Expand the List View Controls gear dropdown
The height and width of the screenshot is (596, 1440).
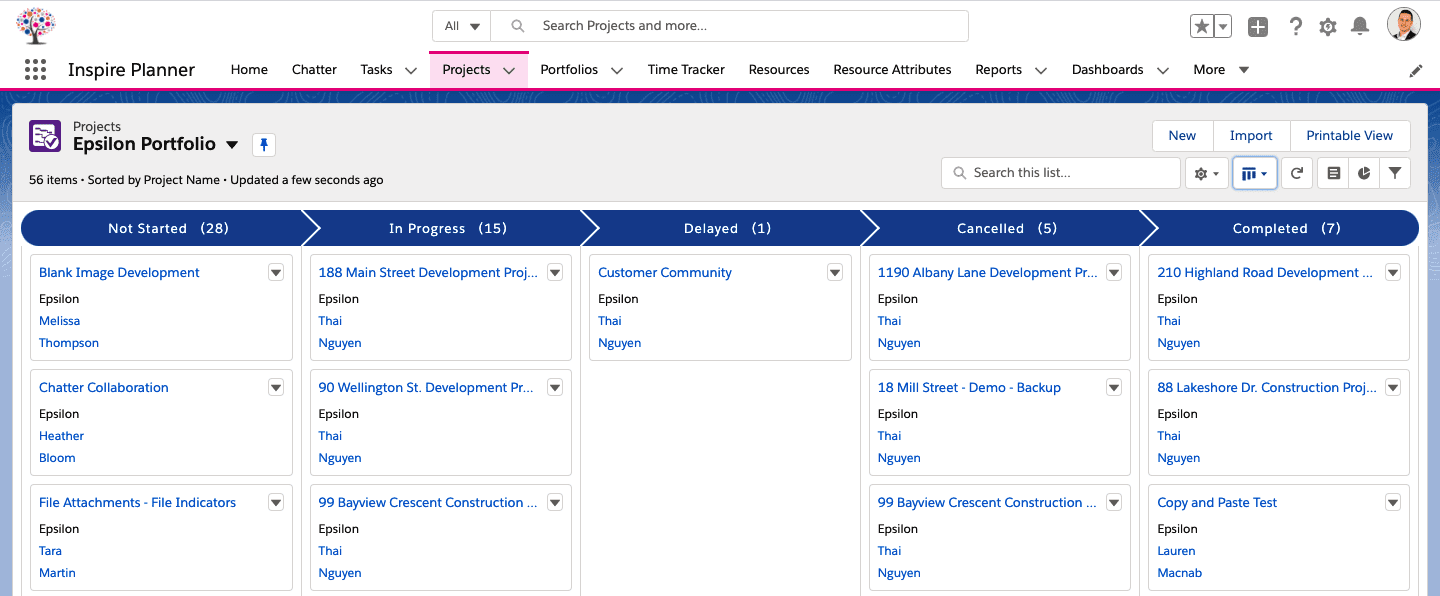tap(1207, 172)
